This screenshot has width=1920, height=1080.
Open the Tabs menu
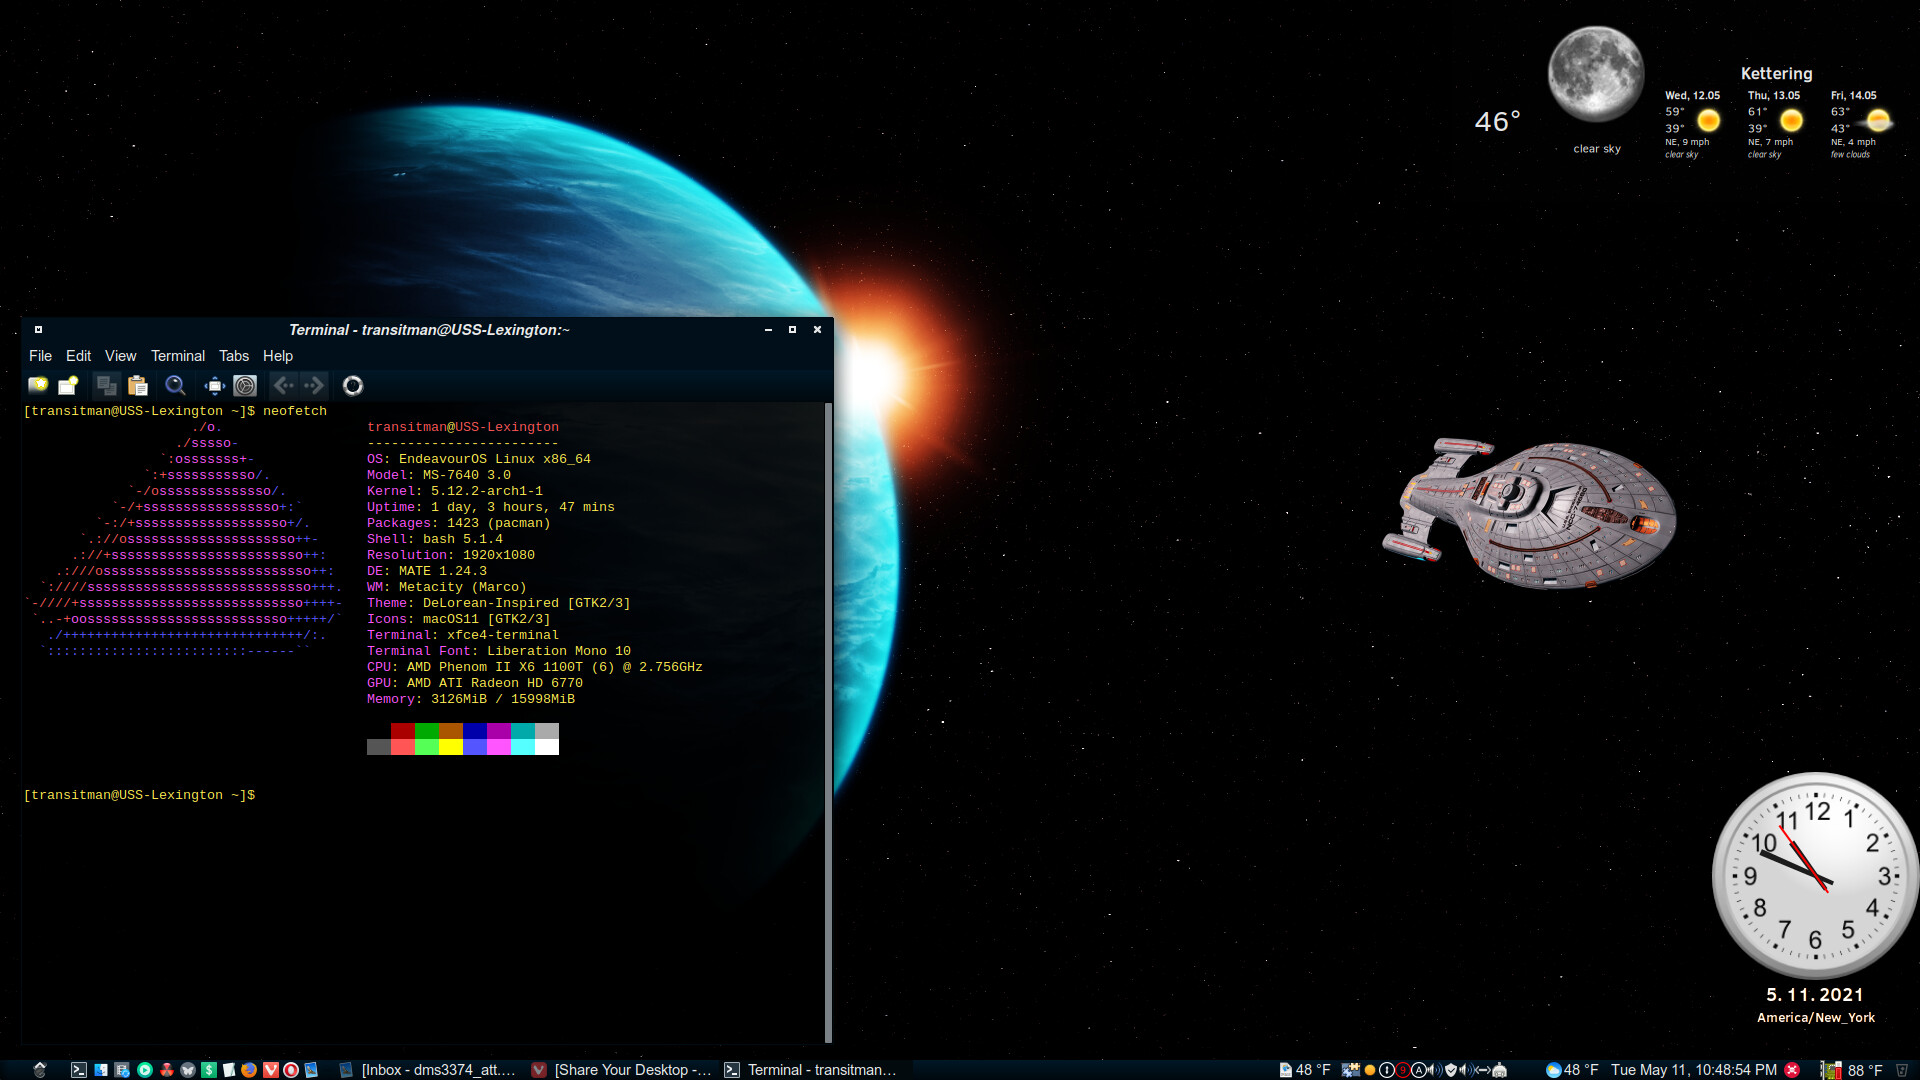point(233,356)
